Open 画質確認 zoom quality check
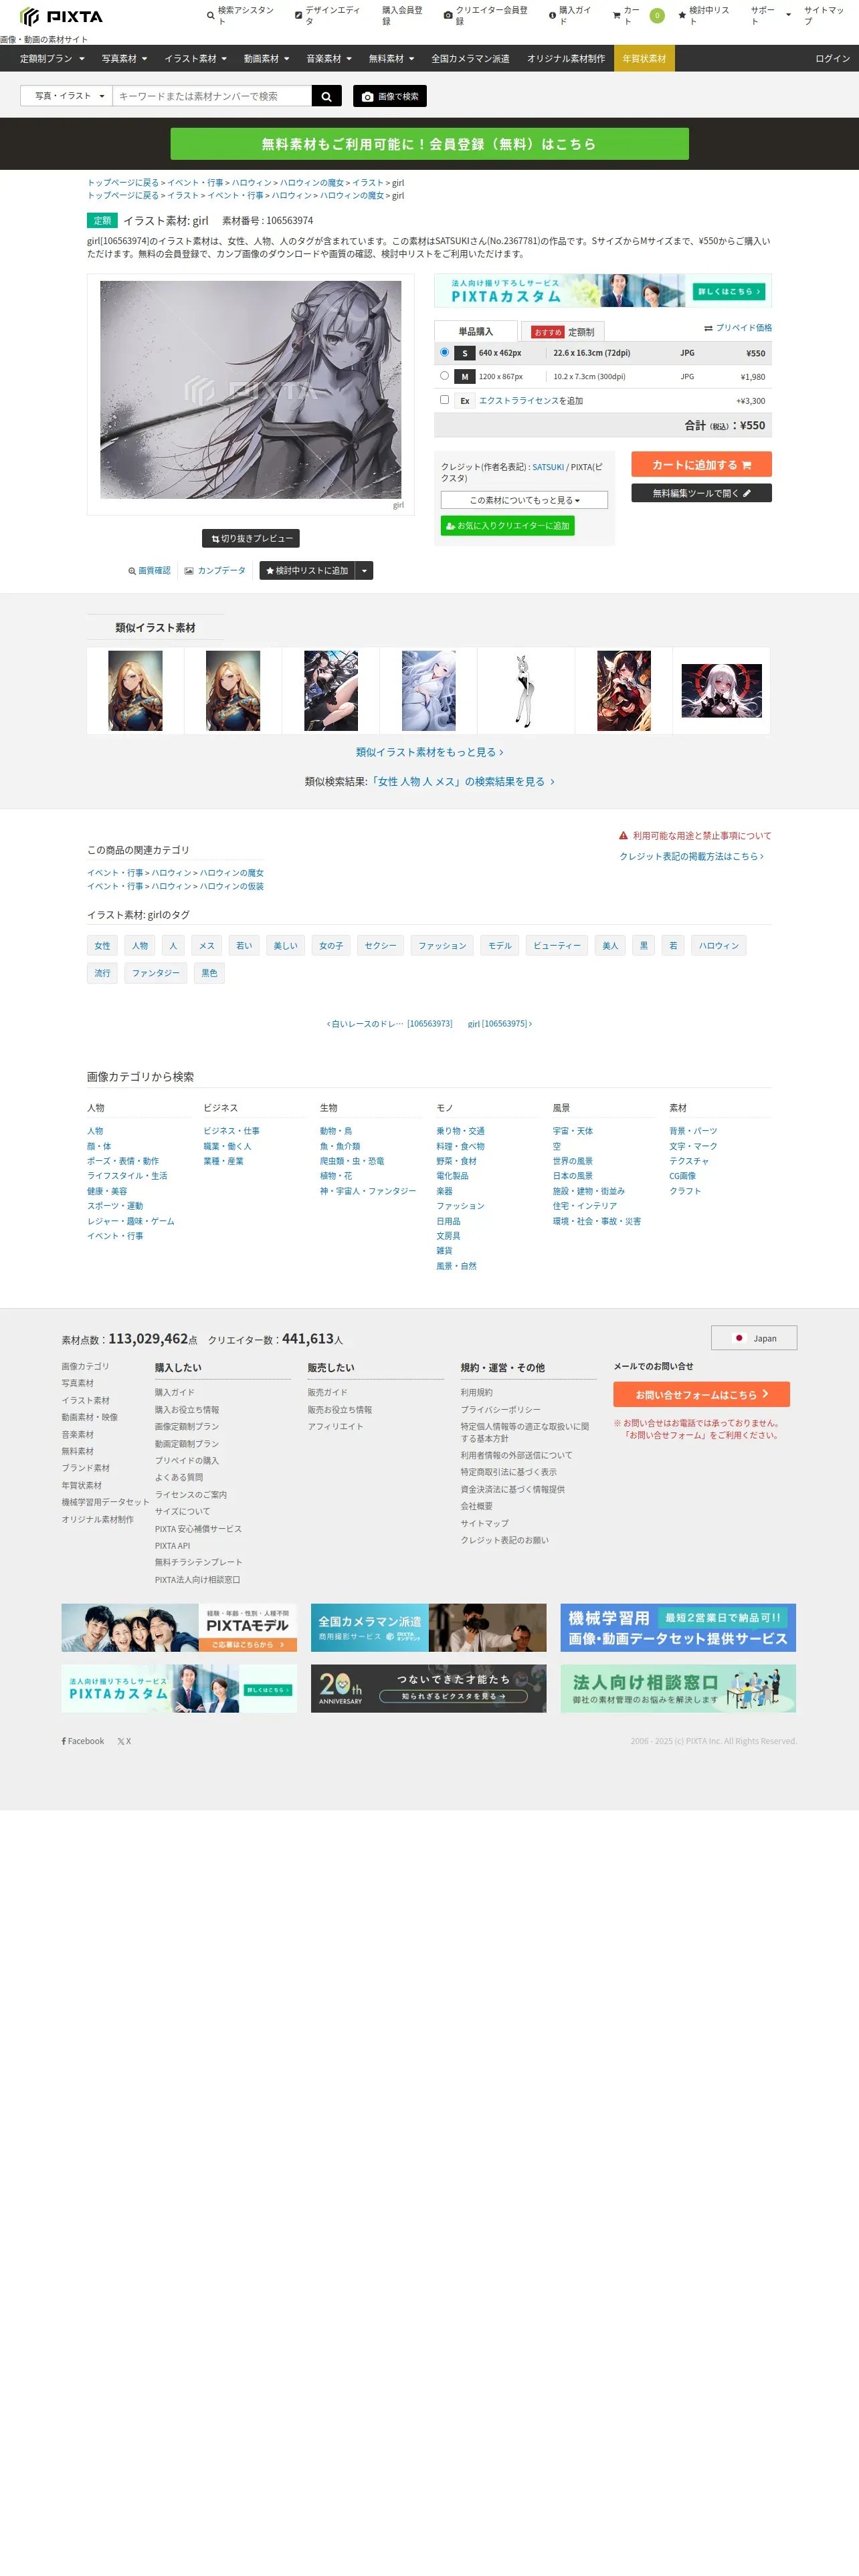The image size is (859, 2576). point(149,571)
